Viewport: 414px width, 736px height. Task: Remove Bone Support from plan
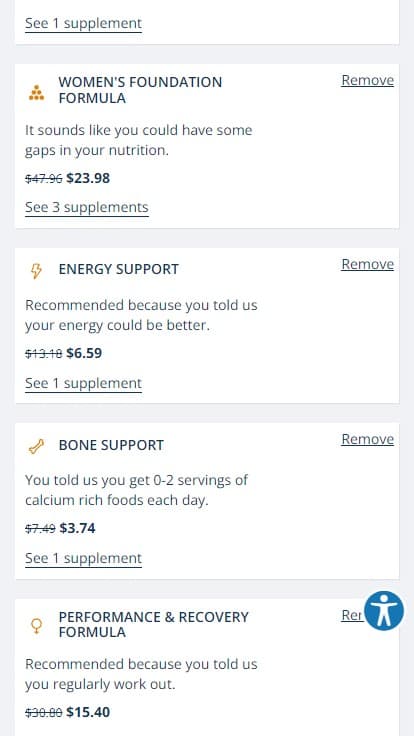(x=368, y=439)
